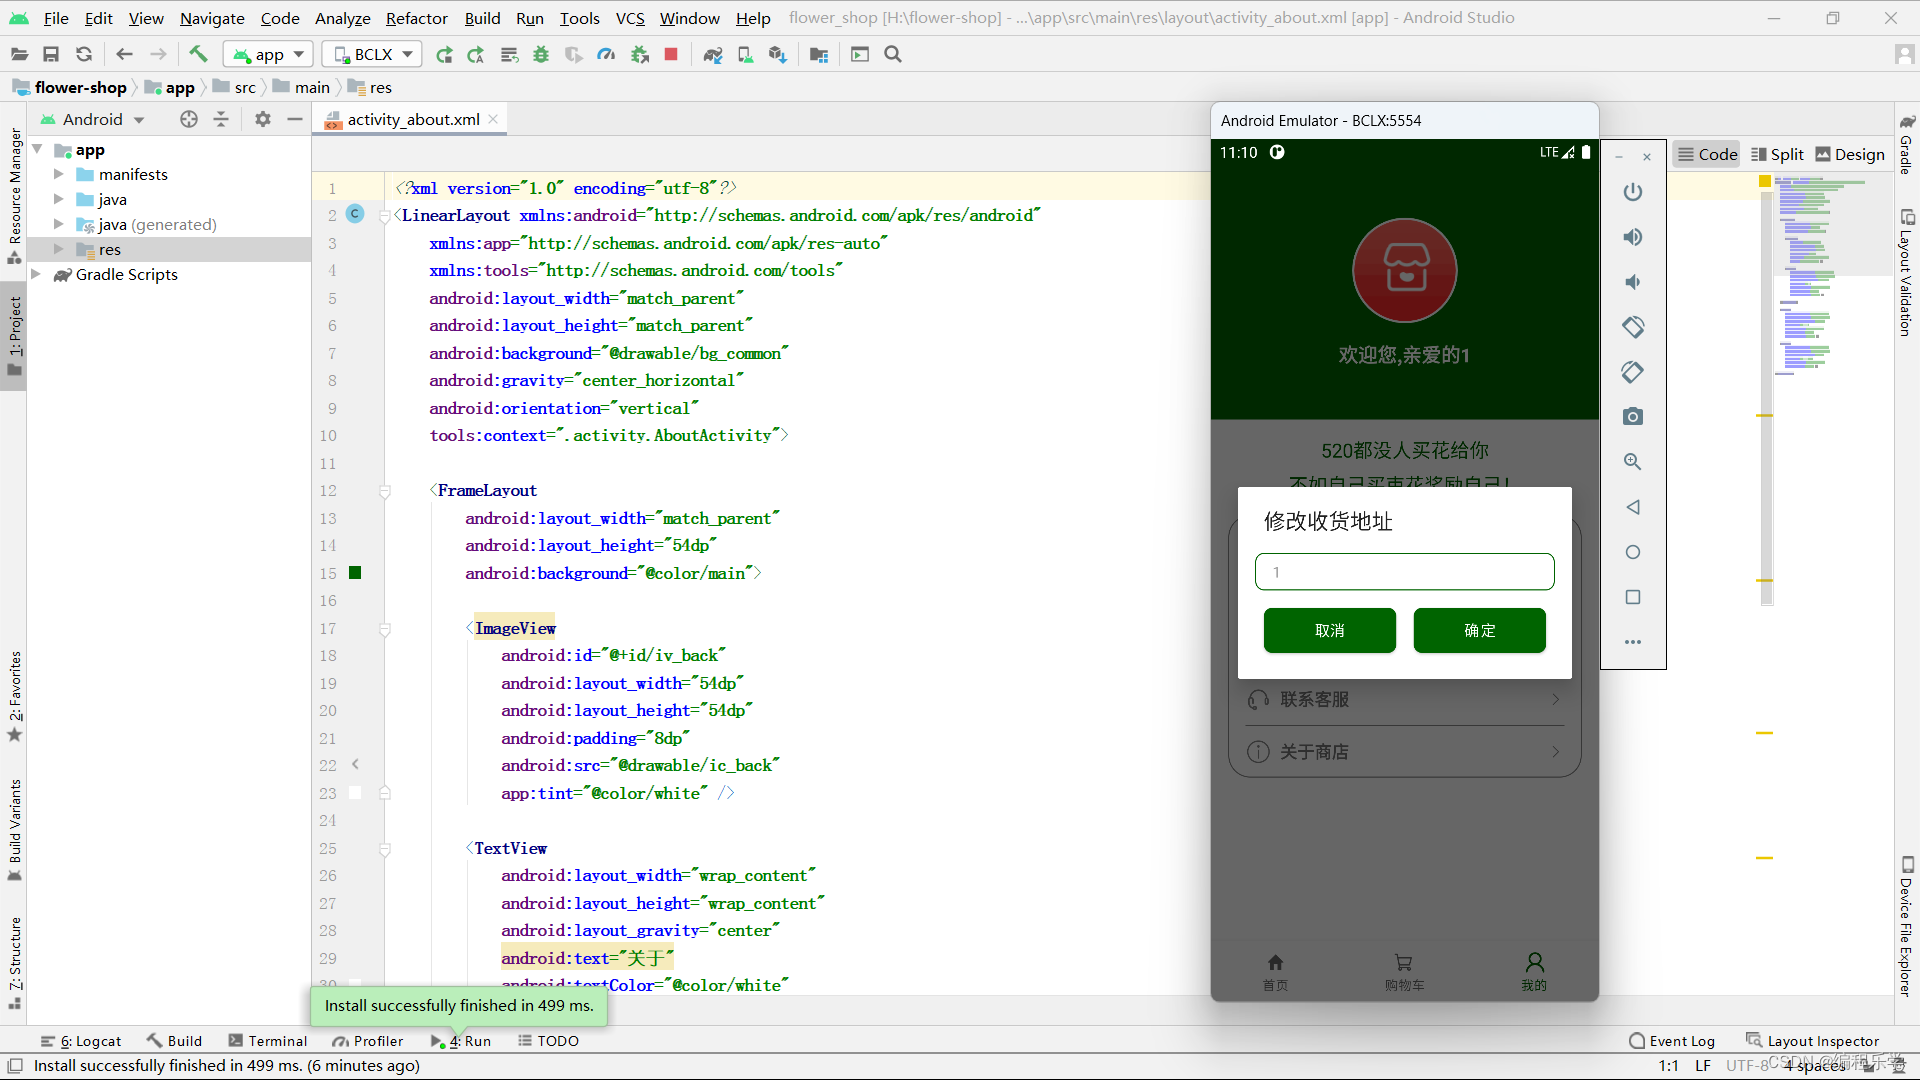Viewport: 1920px width, 1080px height.
Task: Fold the FrameLayout tag in editor gutter
Action: 385,491
